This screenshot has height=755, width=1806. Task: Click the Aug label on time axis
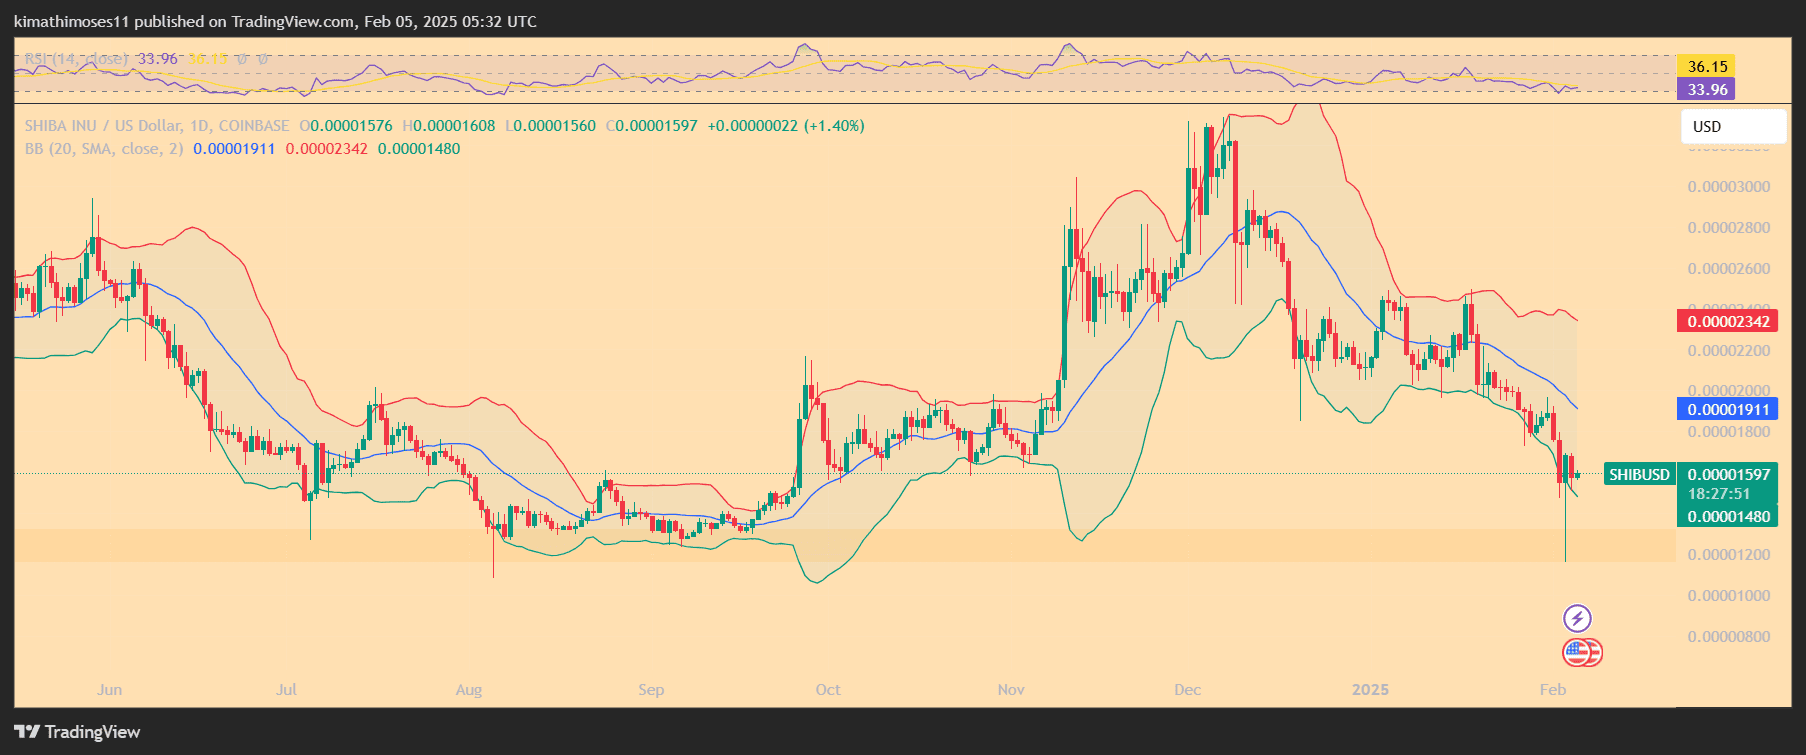click(468, 689)
